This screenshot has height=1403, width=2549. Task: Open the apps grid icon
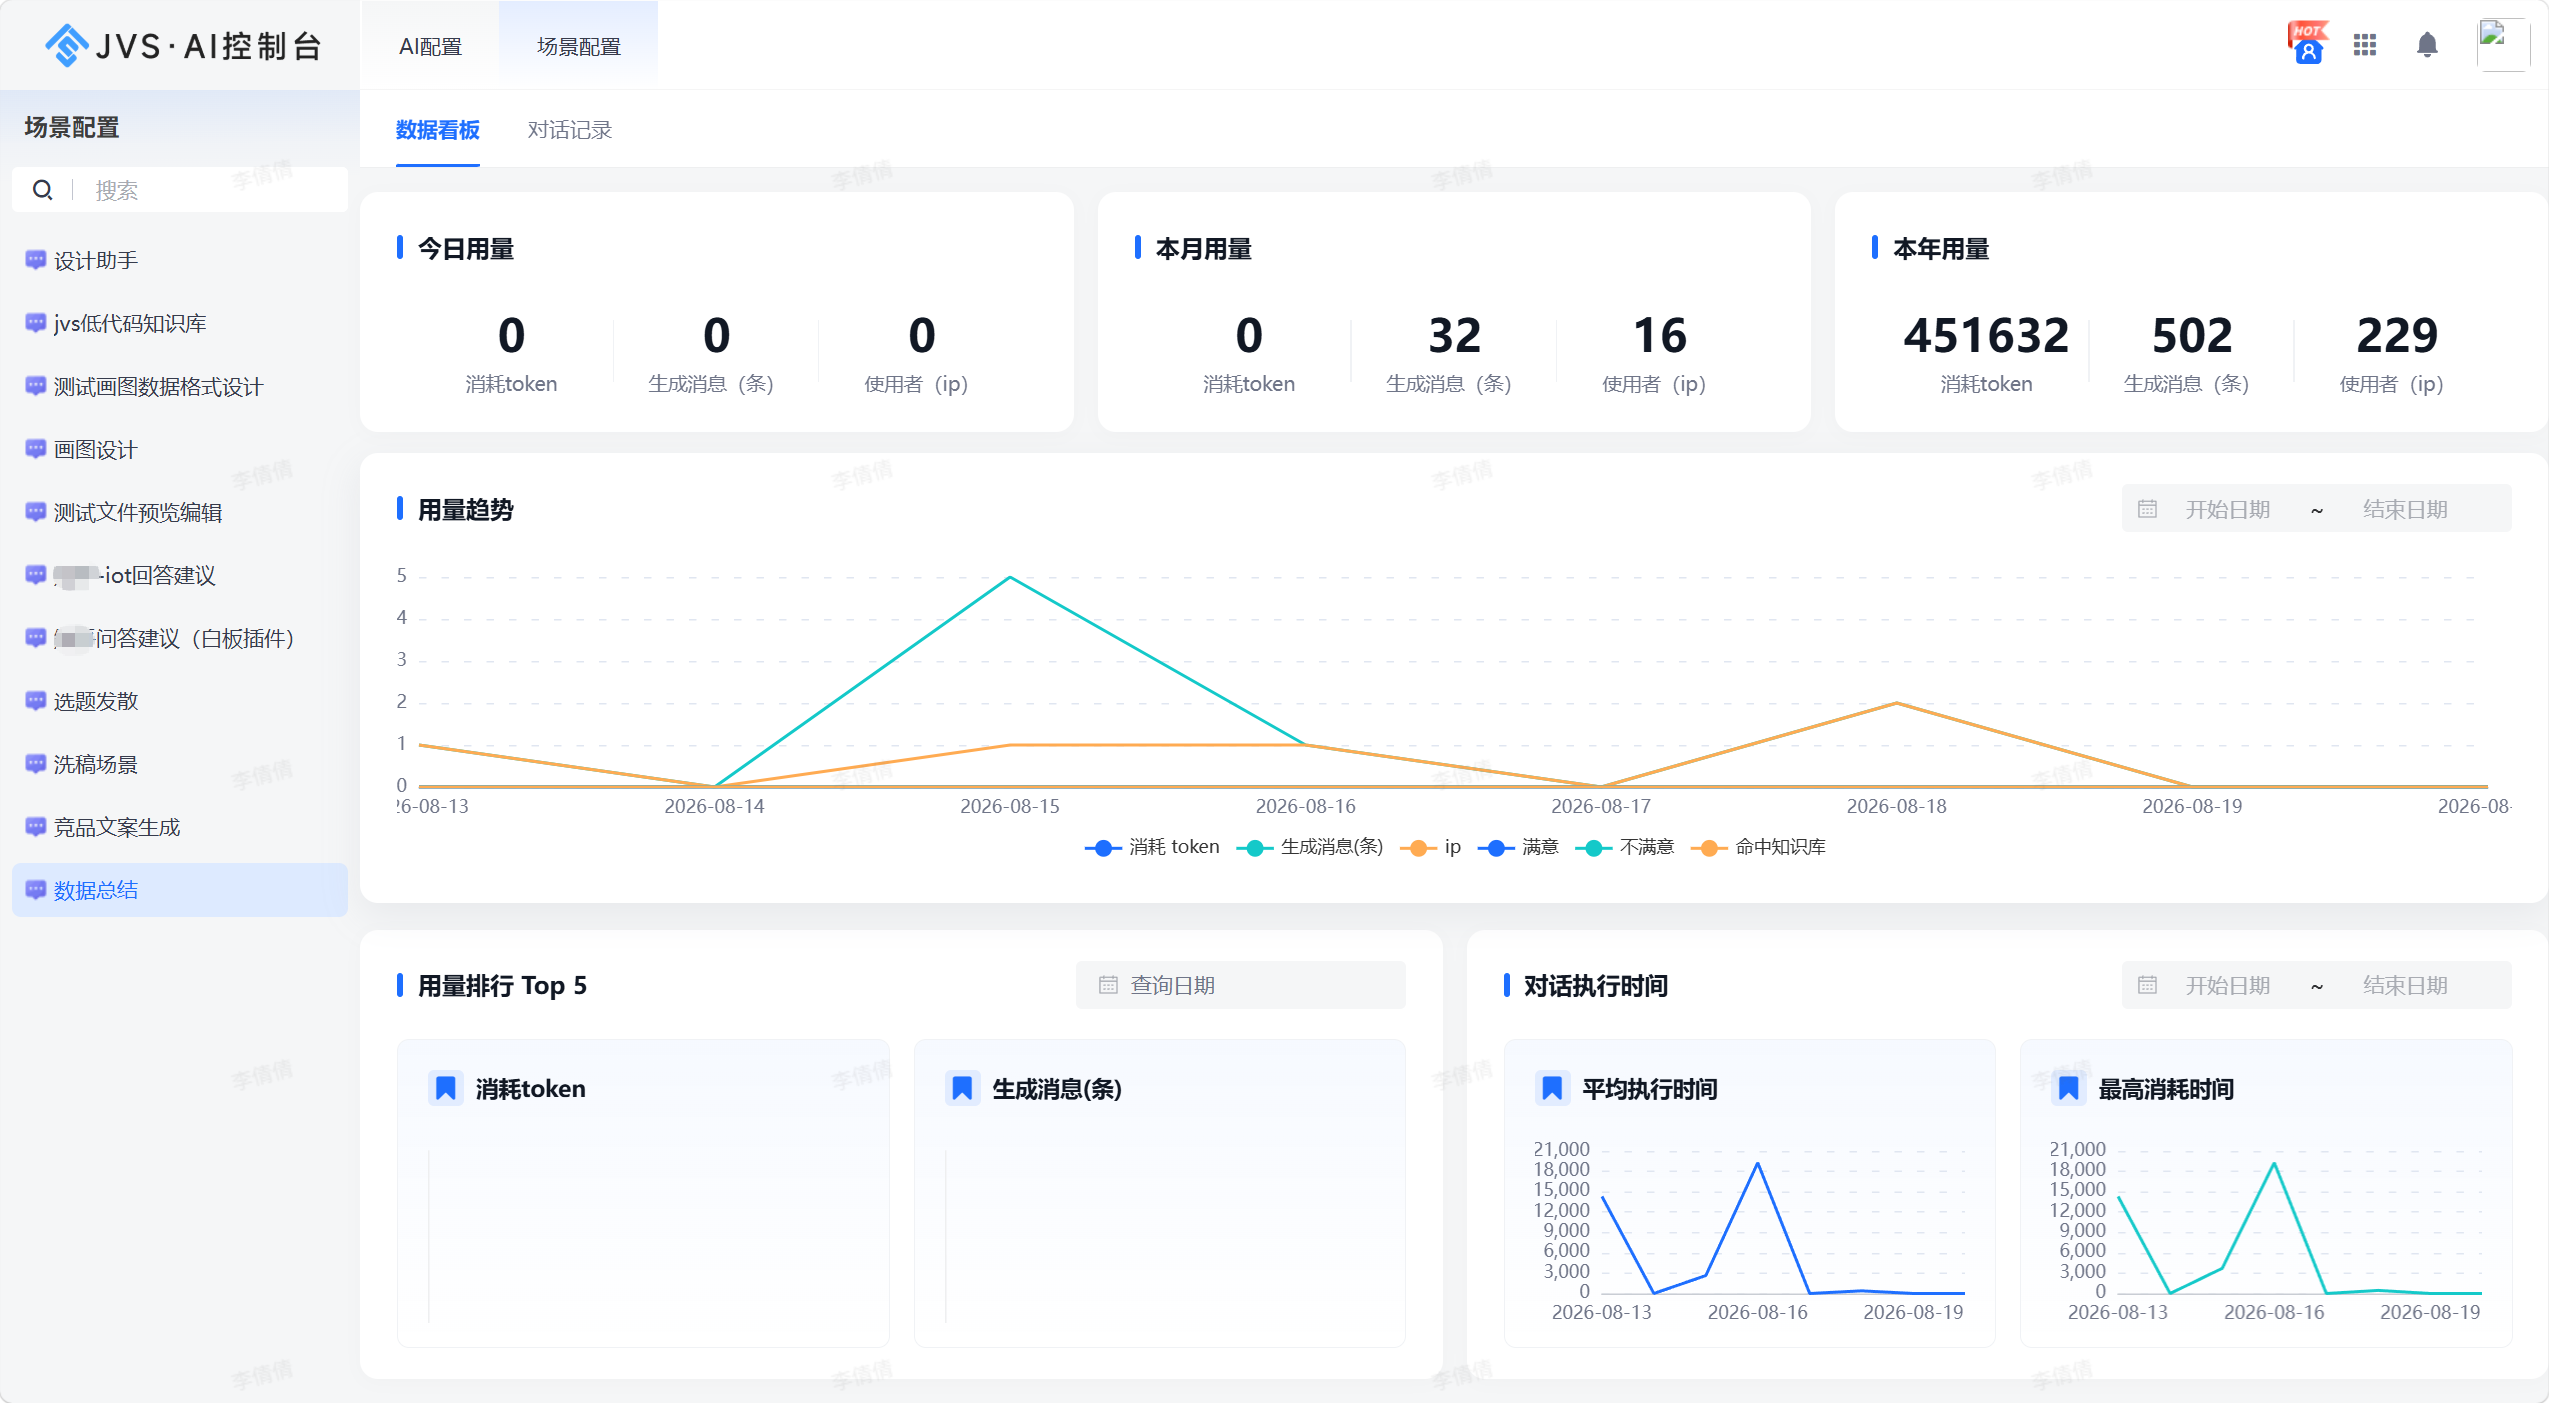2365,45
